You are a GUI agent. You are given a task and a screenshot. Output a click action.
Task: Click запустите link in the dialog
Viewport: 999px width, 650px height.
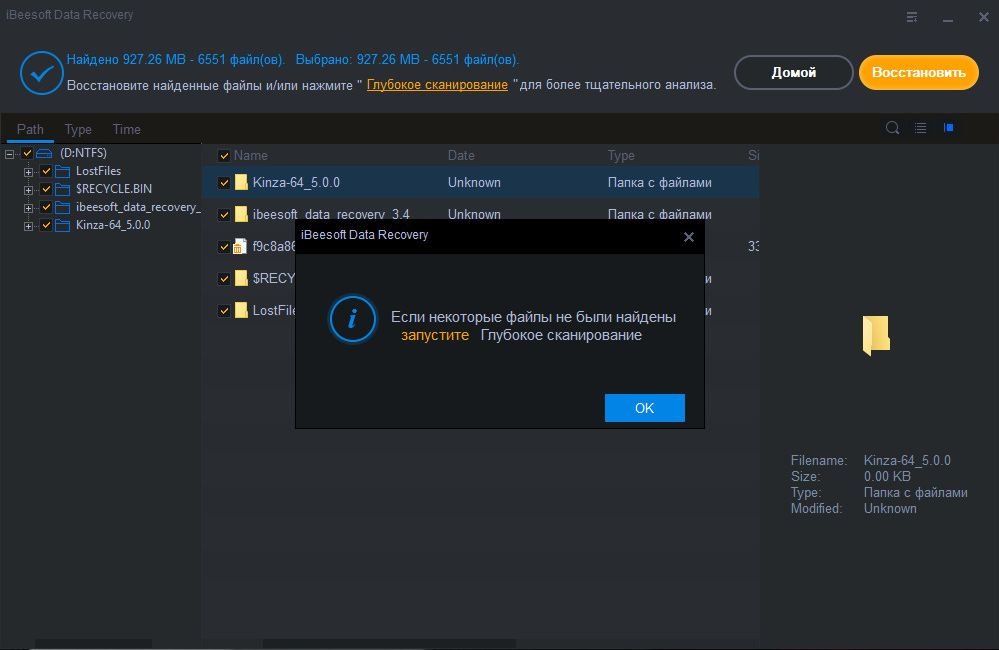click(x=435, y=335)
